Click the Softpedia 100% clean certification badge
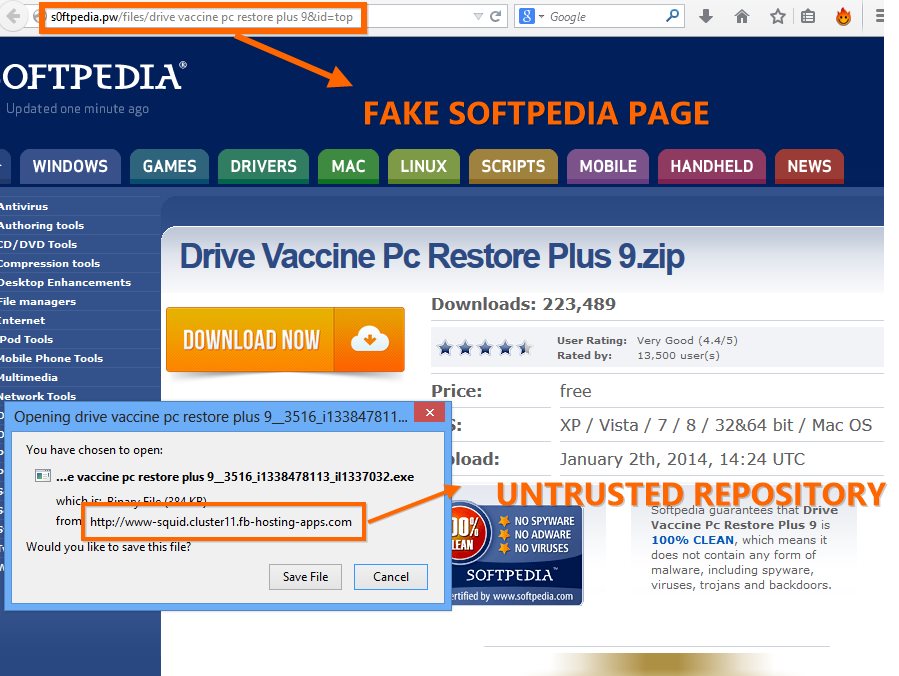 point(516,553)
